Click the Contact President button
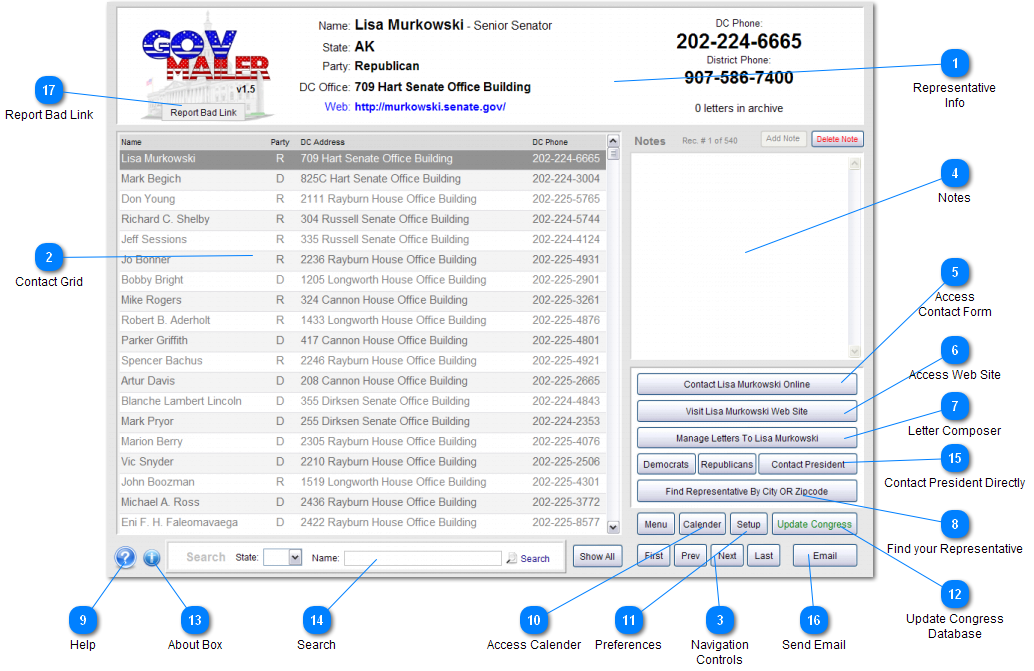The height and width of the screenshot is (671, 1034). pyautogui.click(x=808, y=465)
